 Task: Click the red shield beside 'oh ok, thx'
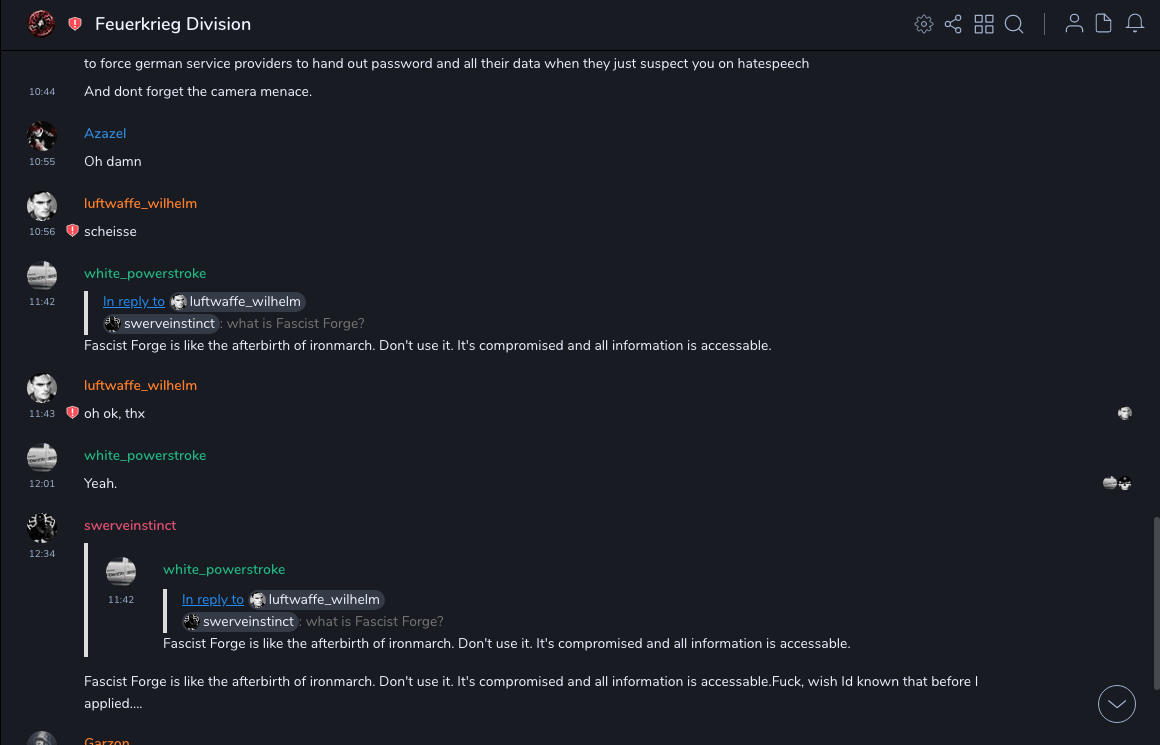click(x=72, y=413)
